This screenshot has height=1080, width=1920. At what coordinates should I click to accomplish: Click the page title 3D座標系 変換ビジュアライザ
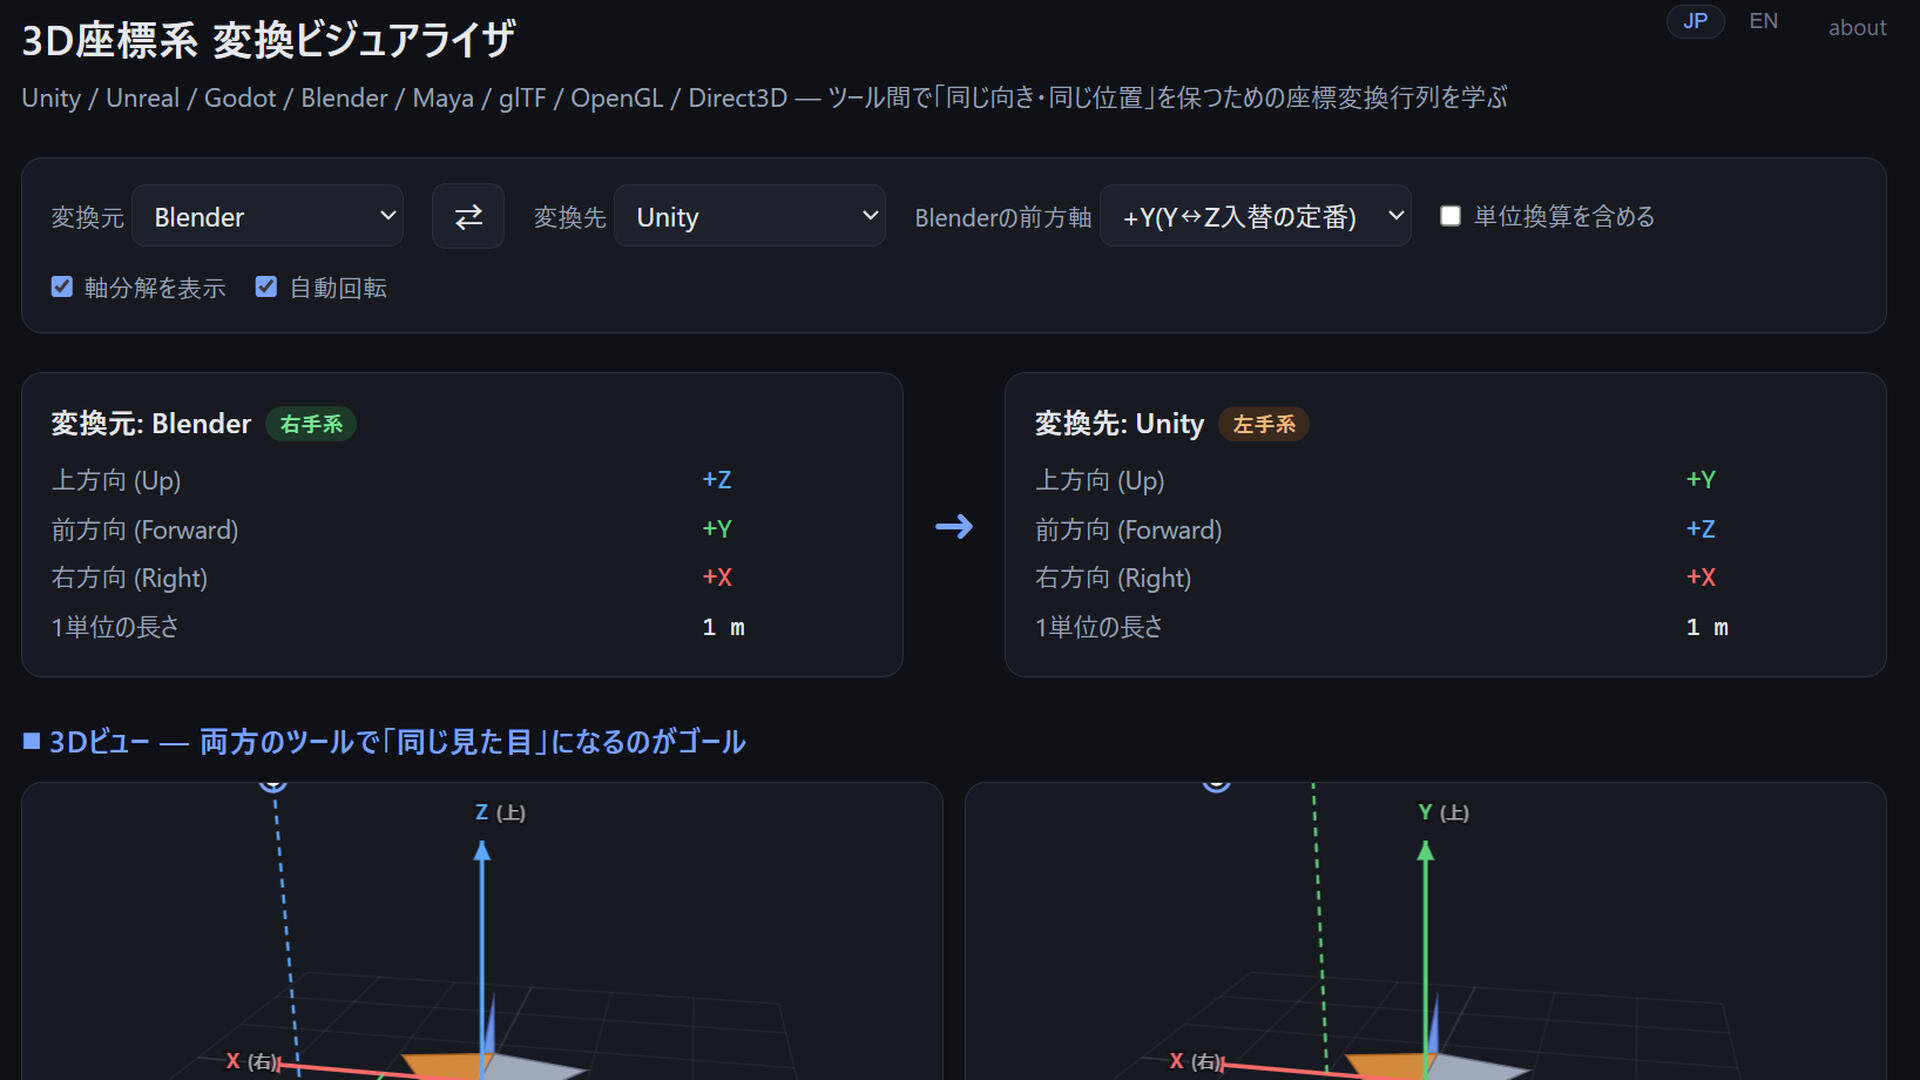tap(268, 40)
